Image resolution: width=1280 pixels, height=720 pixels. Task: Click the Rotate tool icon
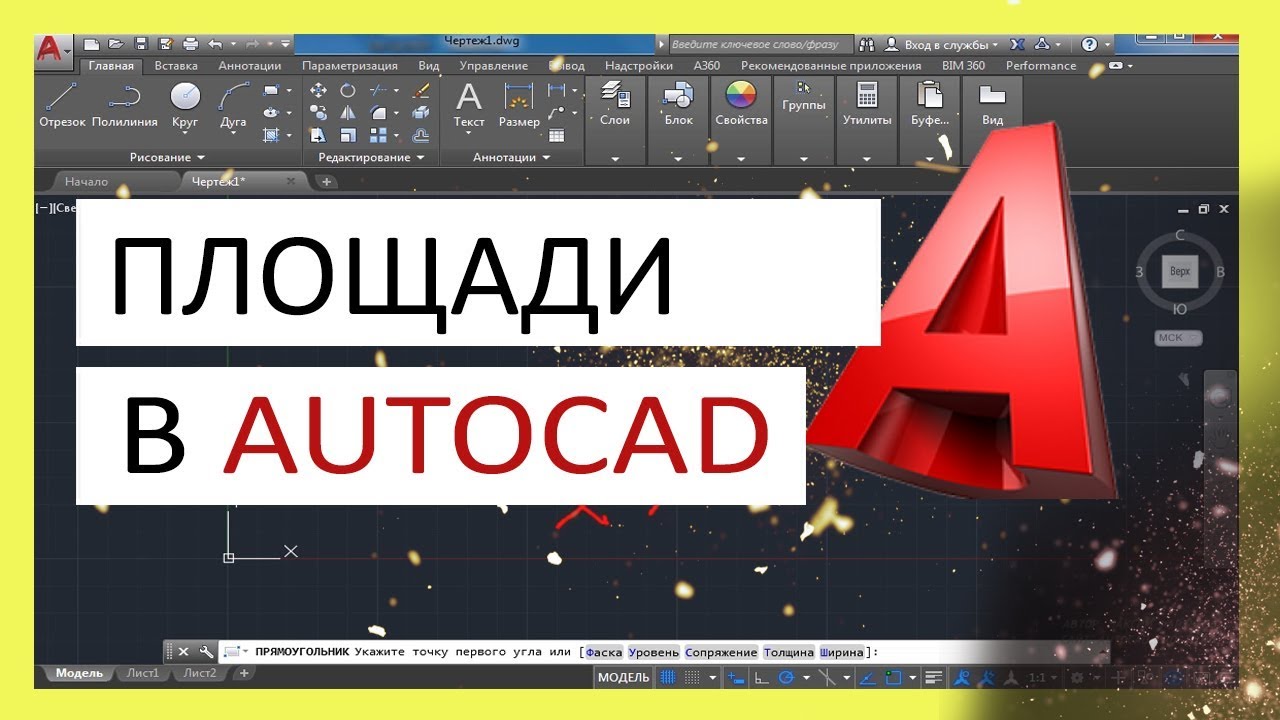coord(348,90)
